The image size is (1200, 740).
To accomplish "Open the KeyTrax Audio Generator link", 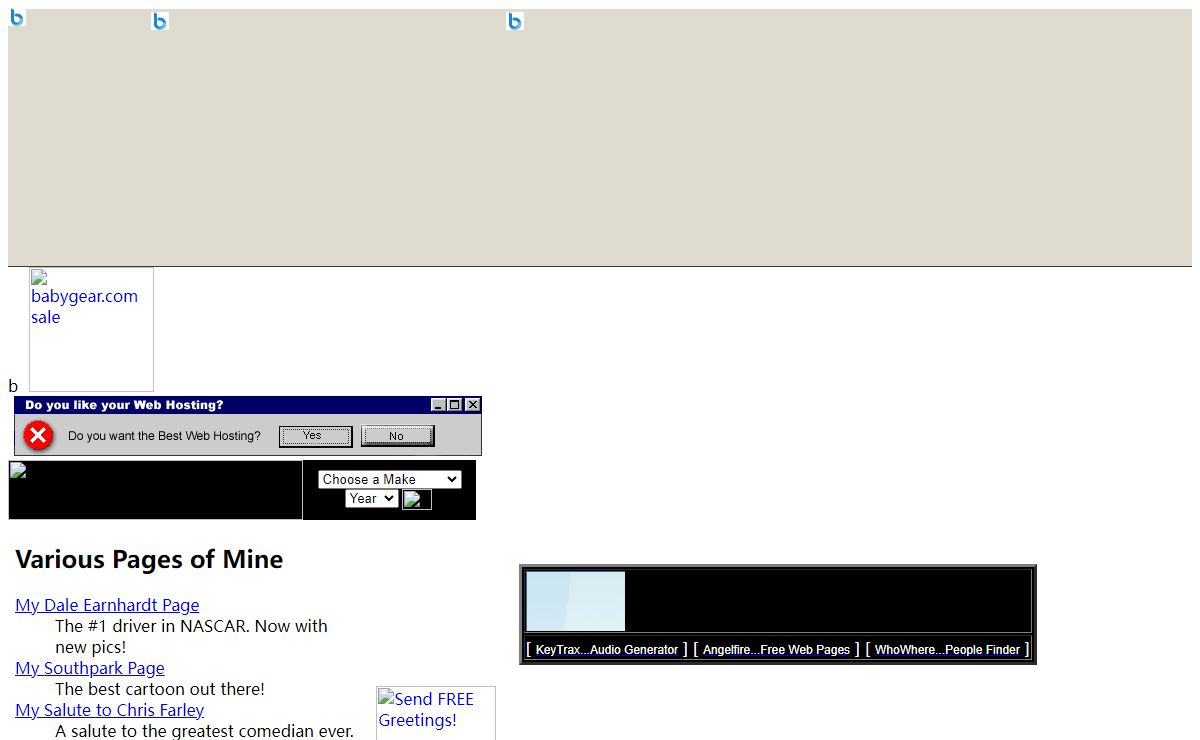I will coord(606,650).
